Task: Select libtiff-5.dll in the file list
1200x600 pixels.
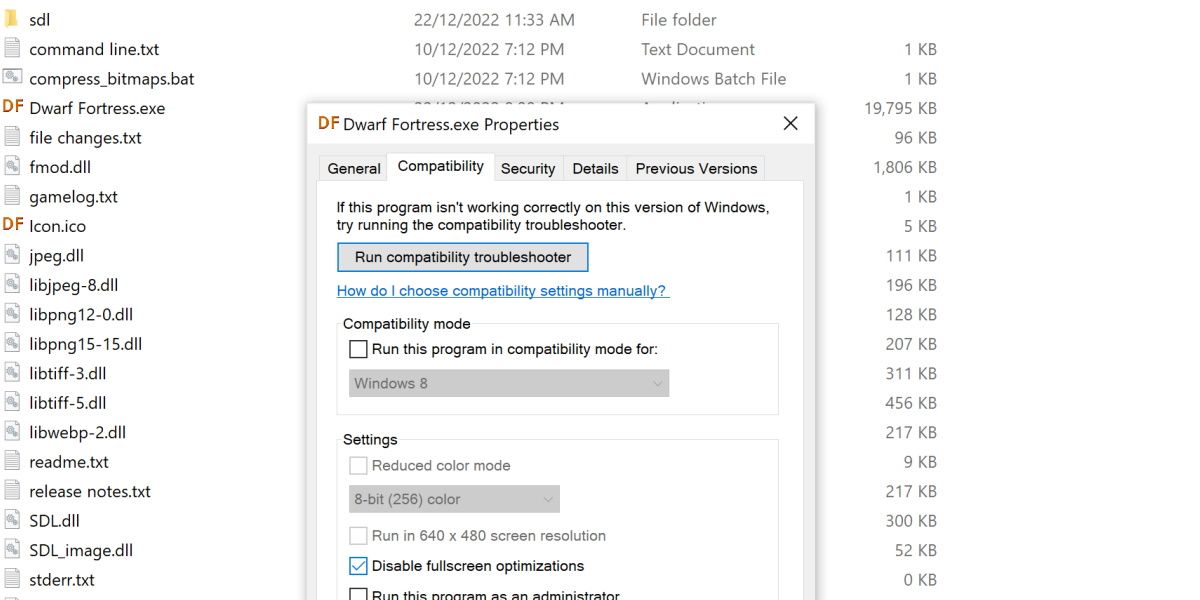Action: pos(68,403)
